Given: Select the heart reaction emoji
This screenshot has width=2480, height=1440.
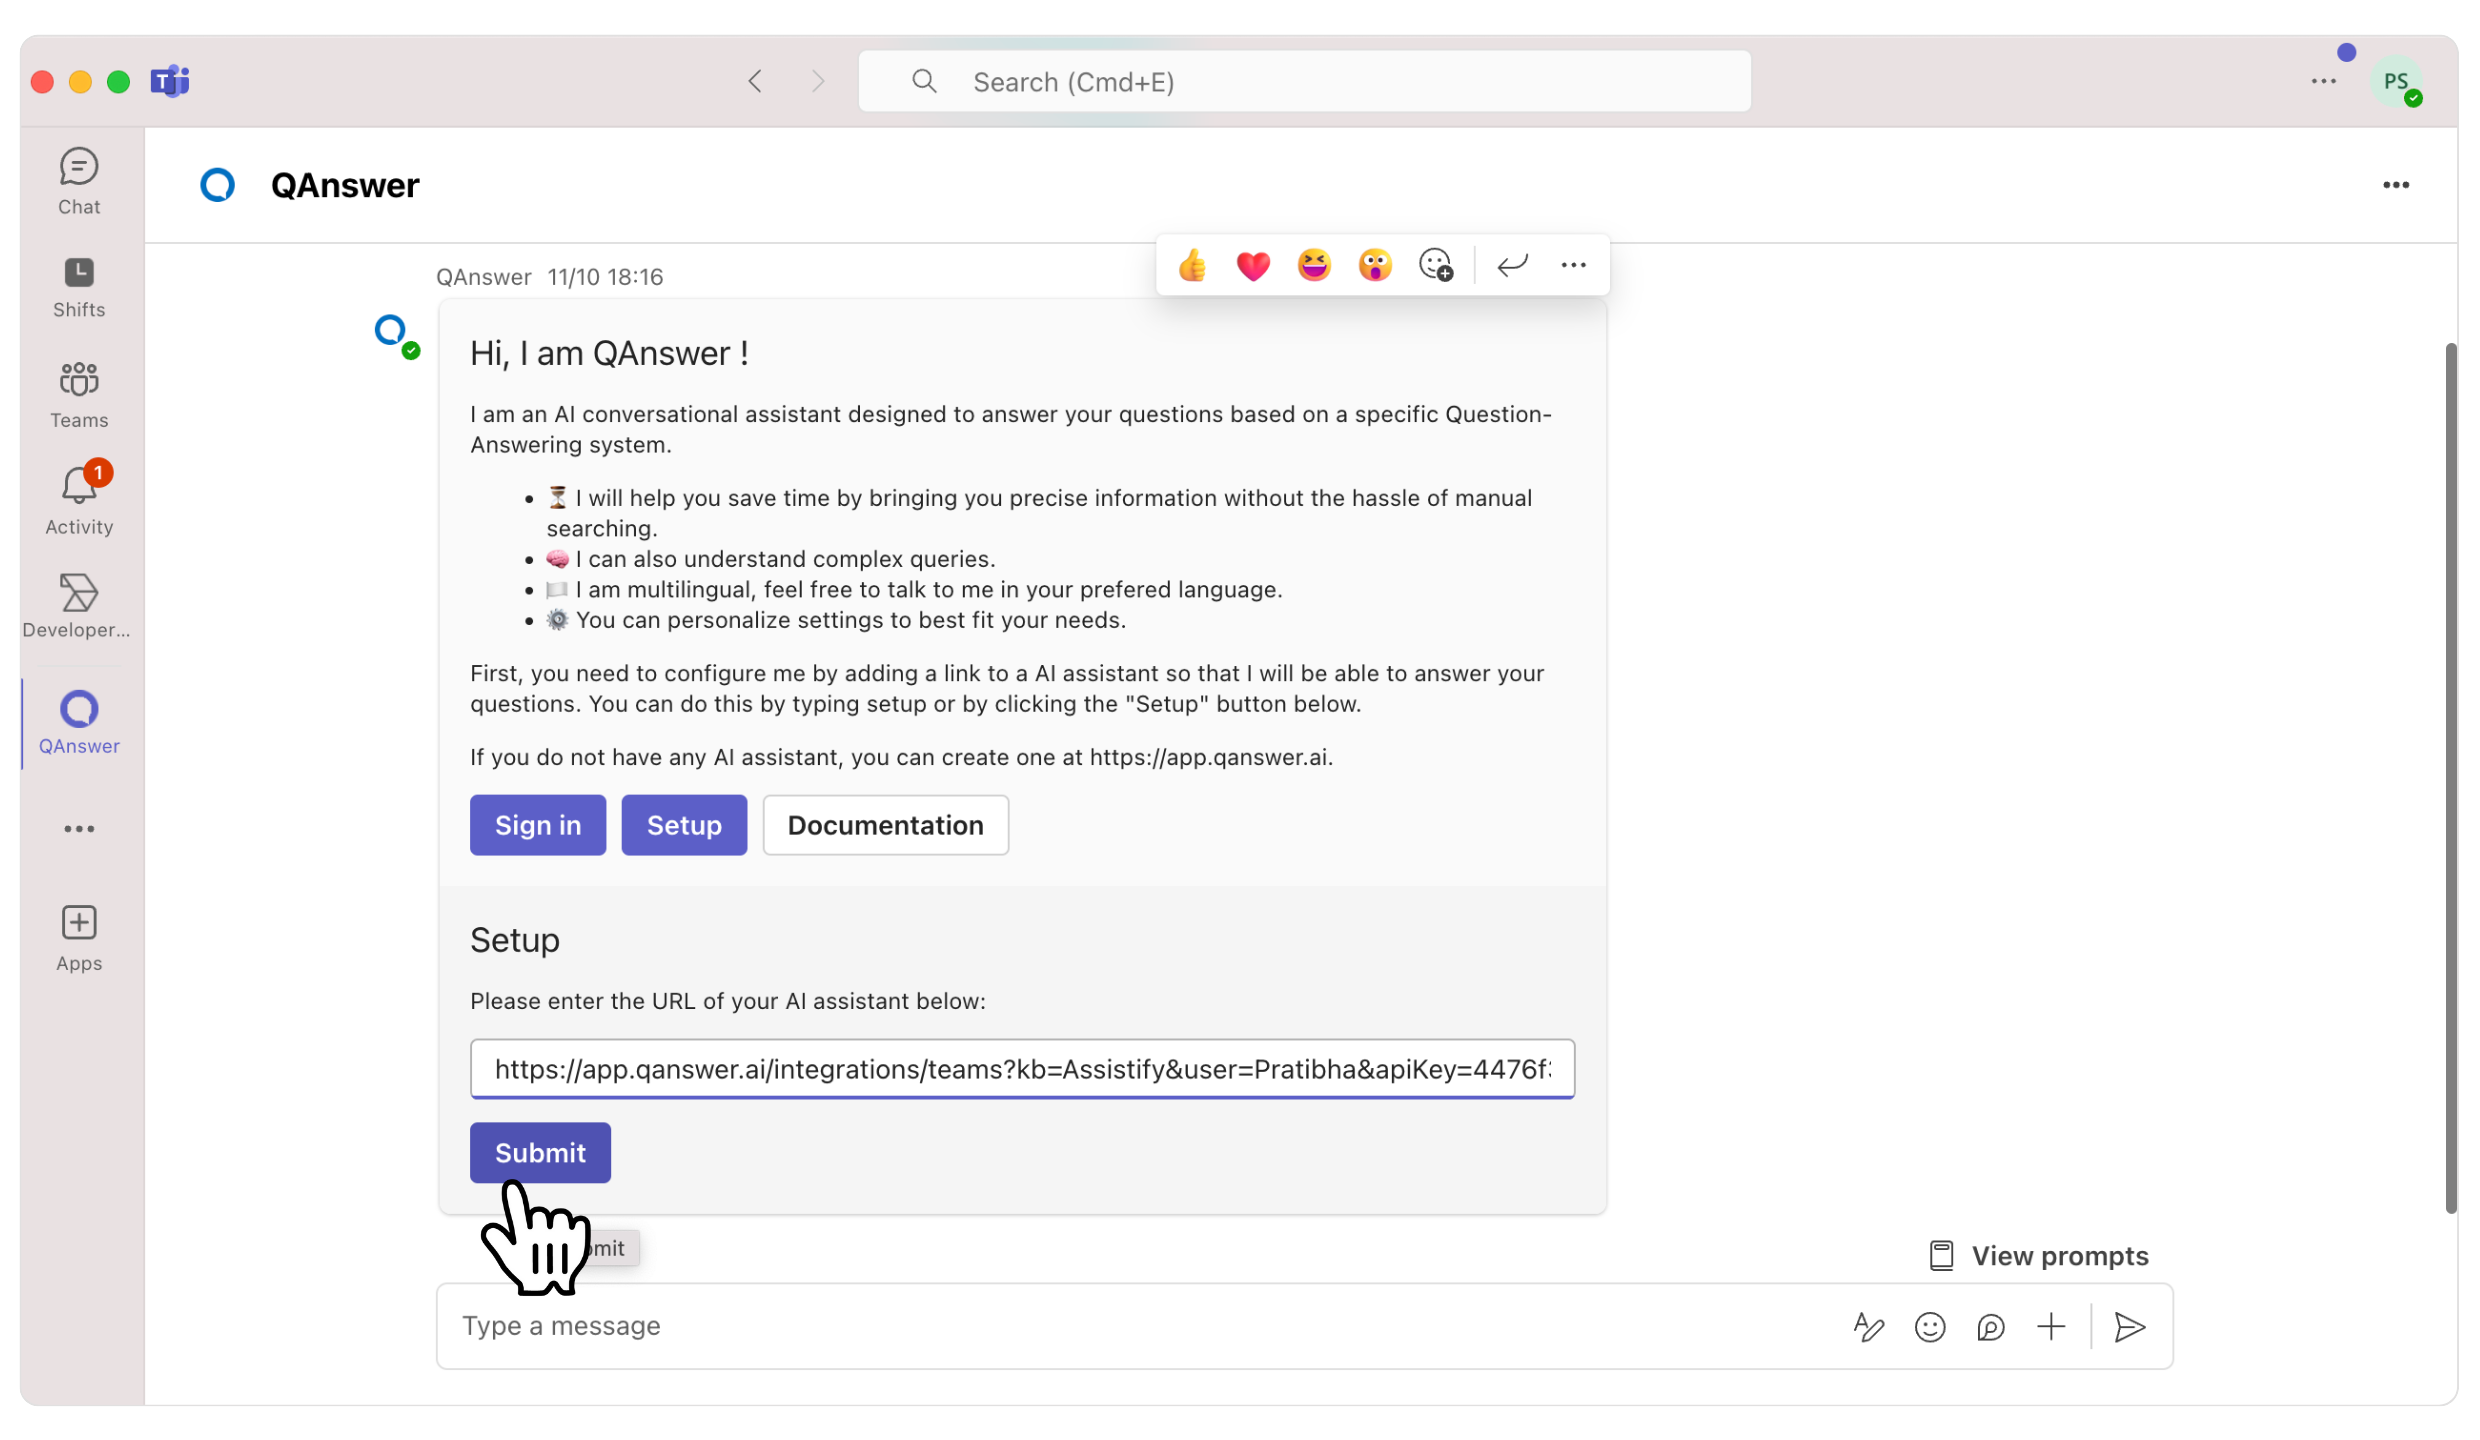Looking at the screenshot, I should (1255, 264).
